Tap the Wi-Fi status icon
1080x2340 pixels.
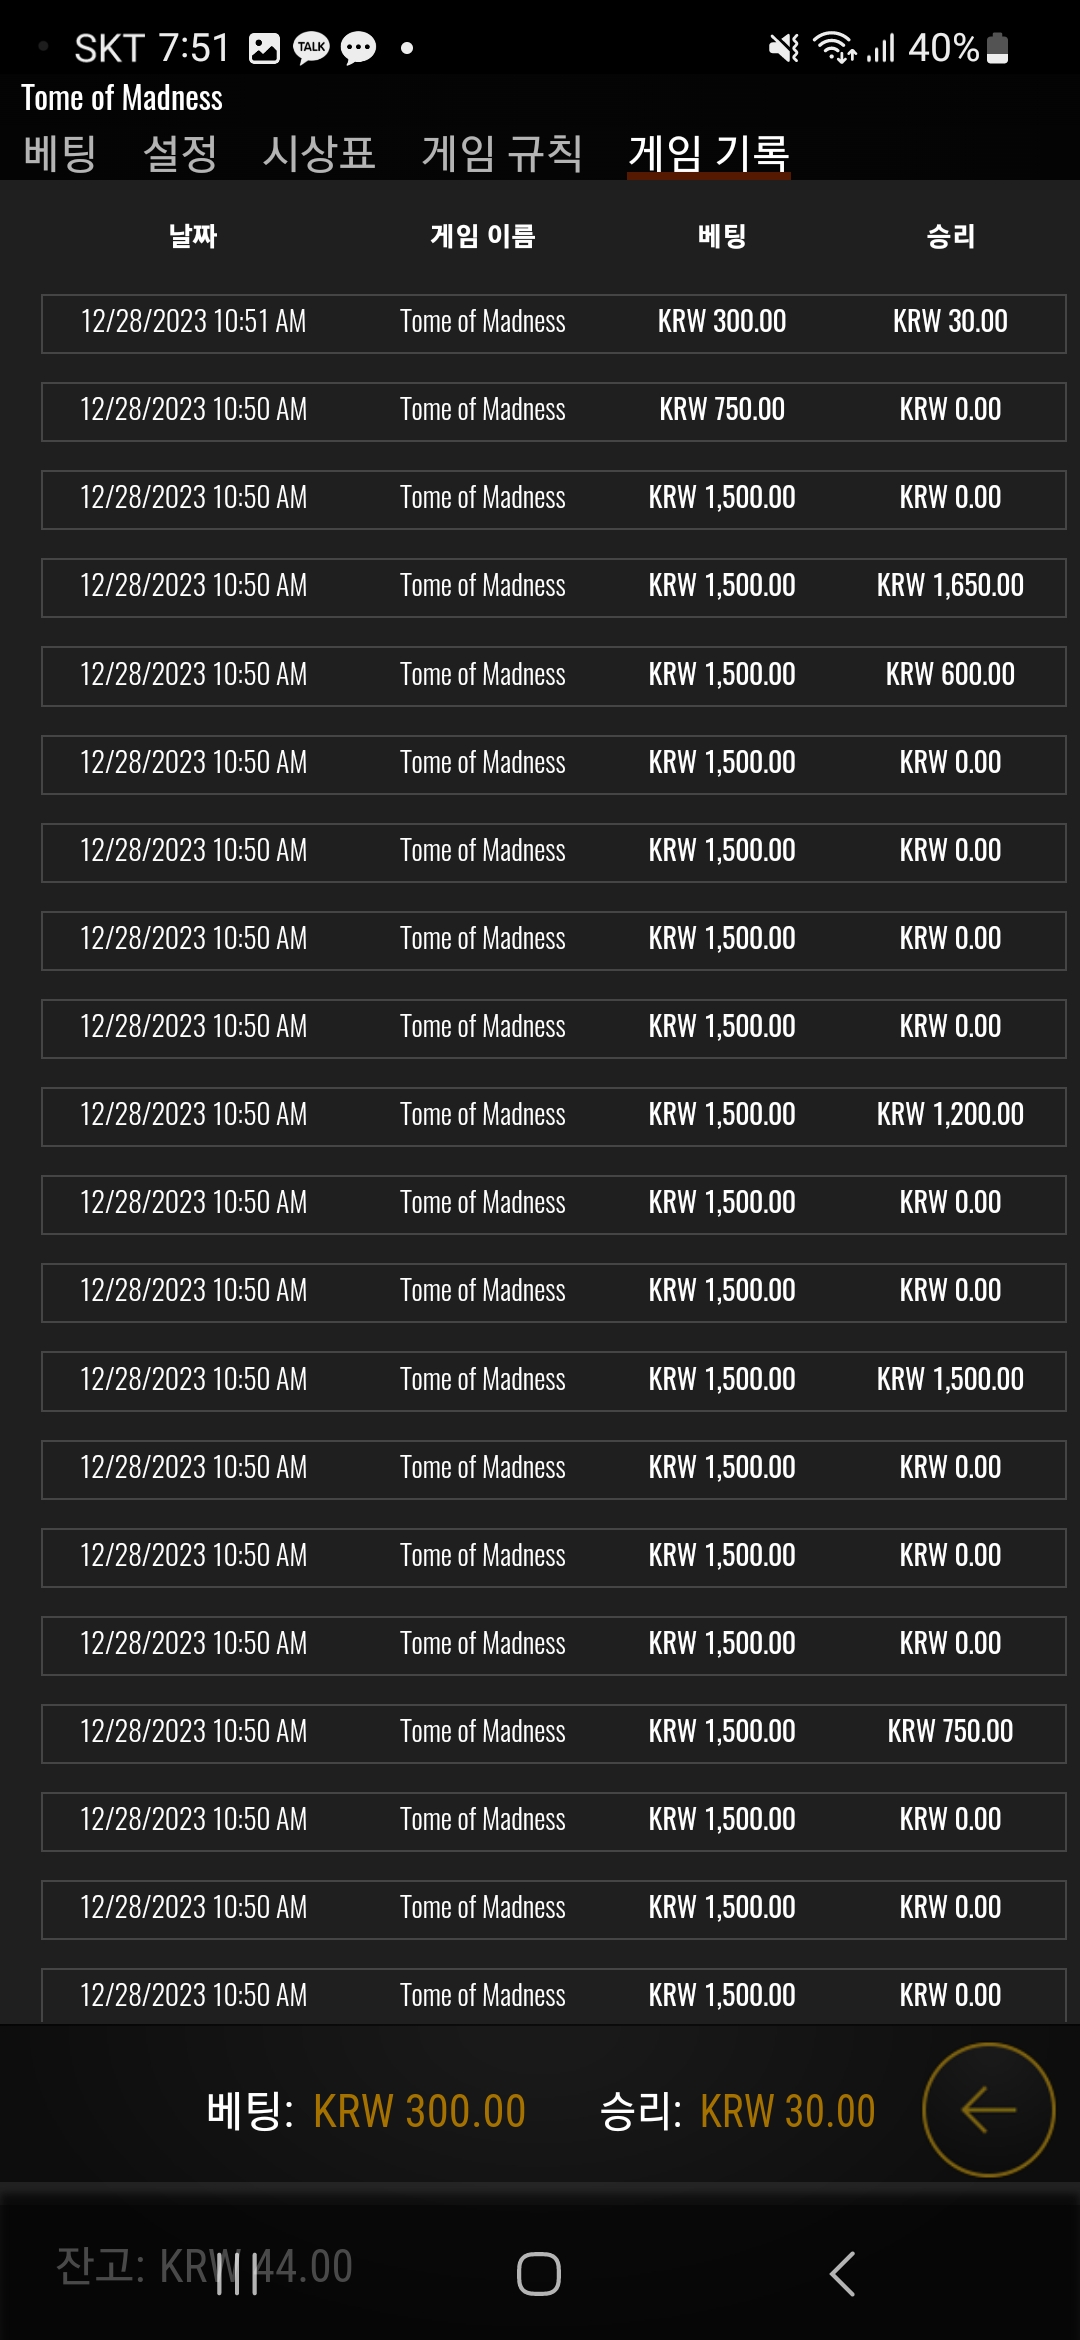tap(834, 48)
